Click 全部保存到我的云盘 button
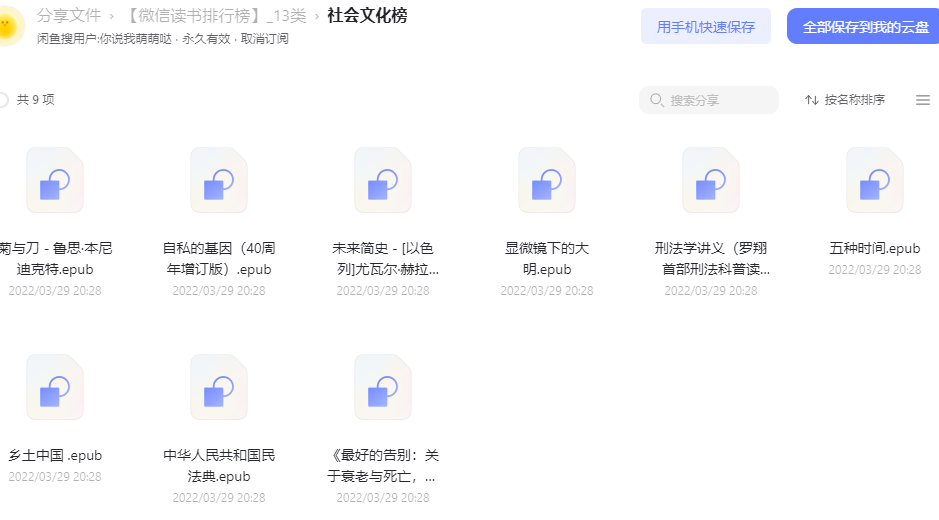This screenshot has height=520, width=939. tap(864, 26)
